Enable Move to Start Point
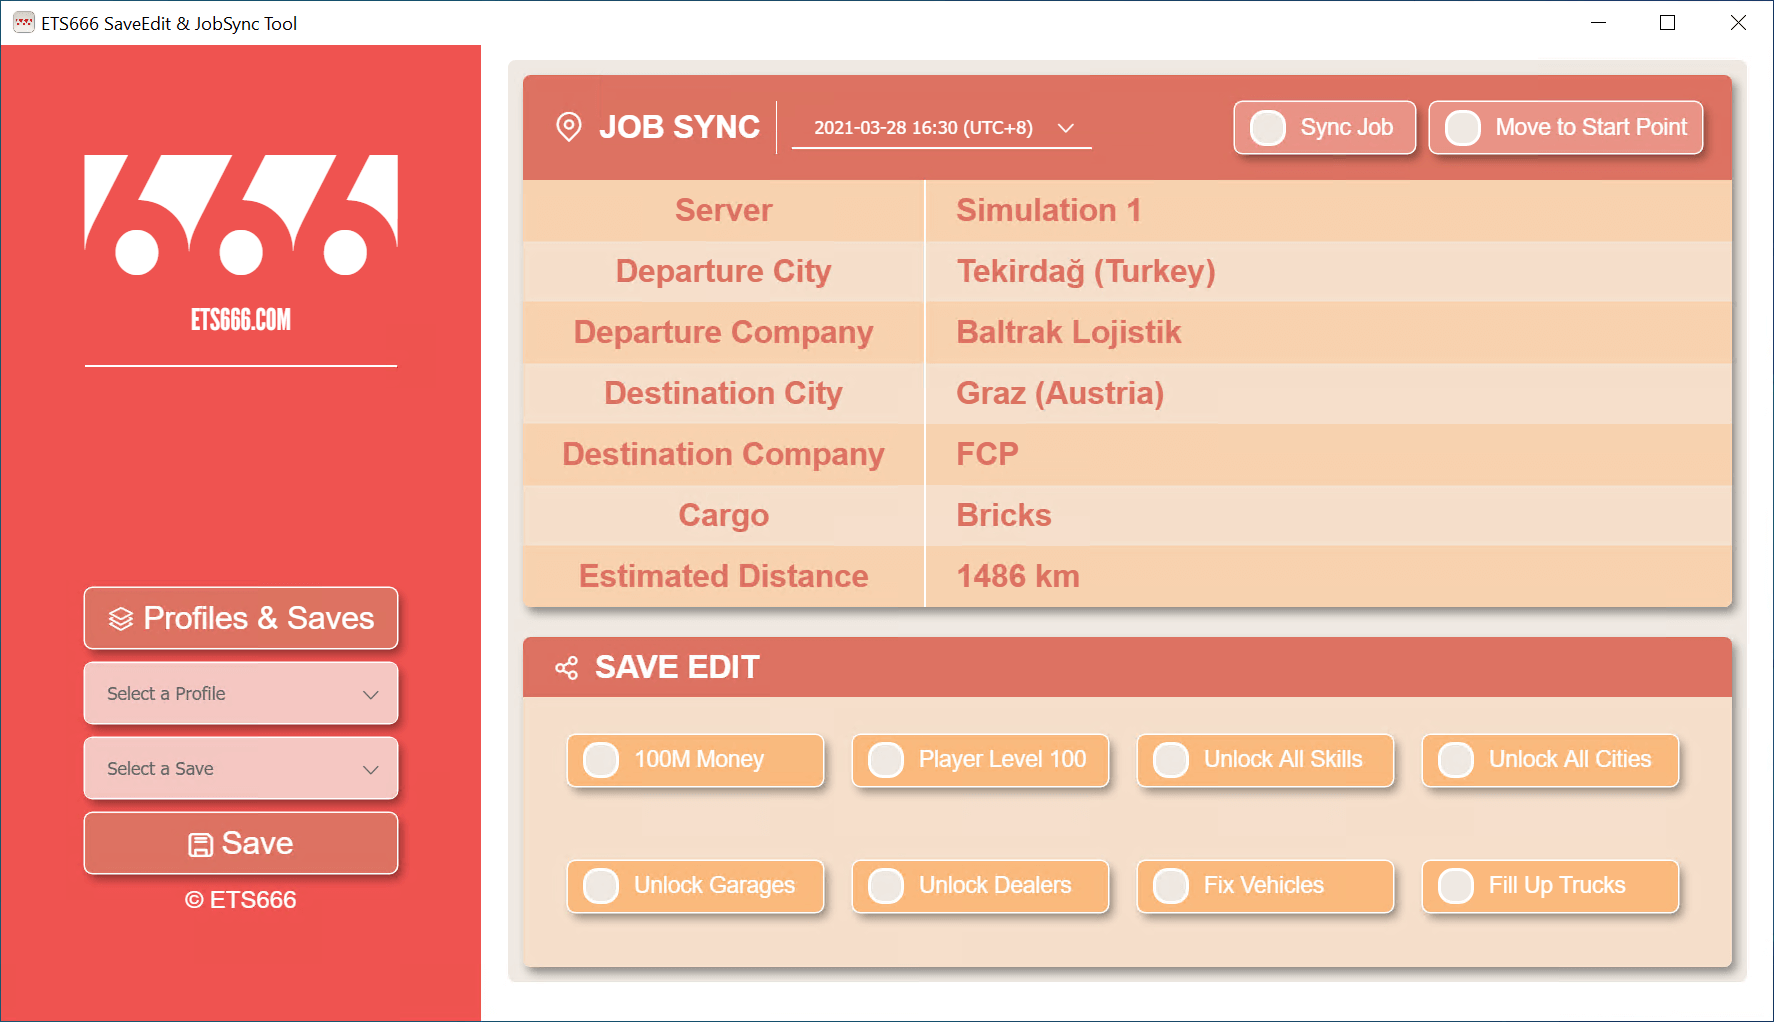This screenshot has height=1022, width=1774. click(1463, 128)
